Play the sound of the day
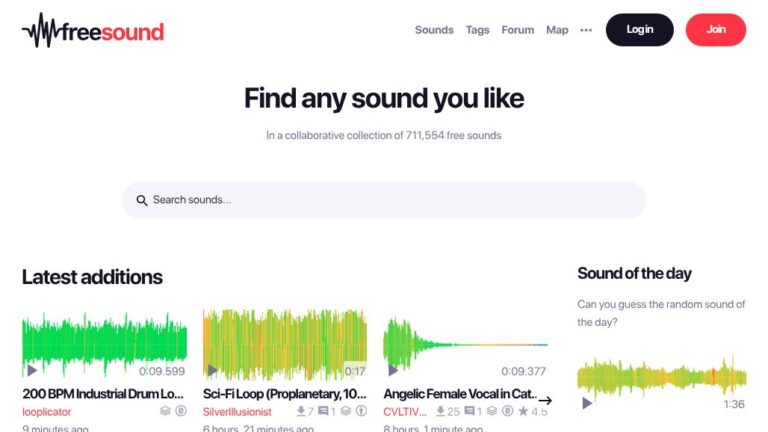Image resolution: width=768 pixels, height=432 pixels. coord(587,403)
